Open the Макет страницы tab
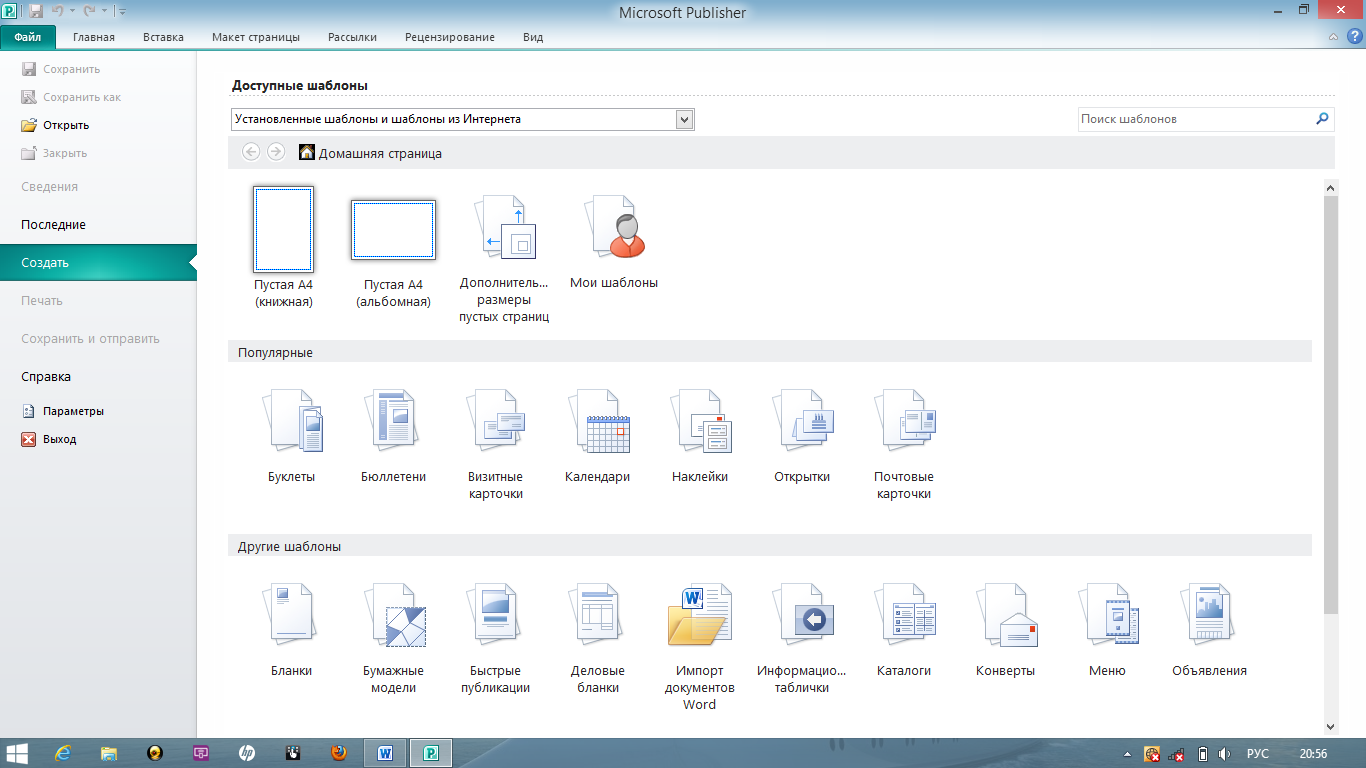The width and height of the screenshot is (1366, 768). pos(256,37)
